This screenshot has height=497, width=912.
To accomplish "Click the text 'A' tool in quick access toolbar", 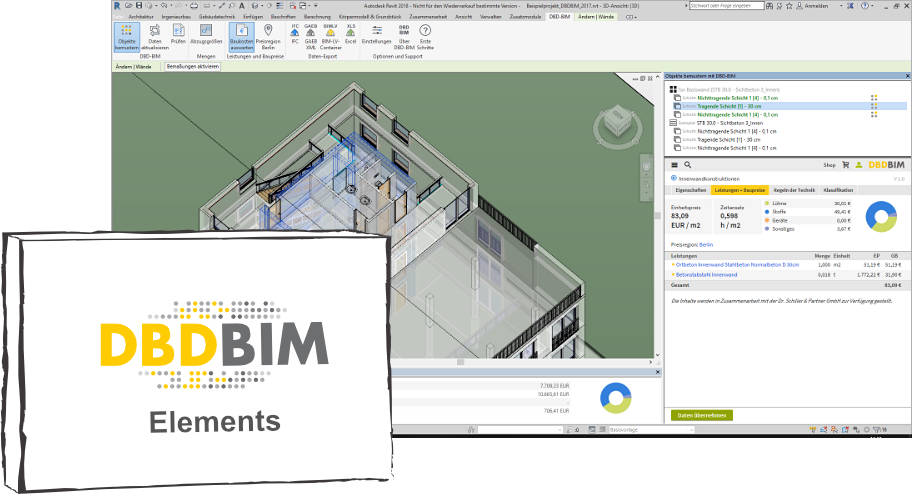I will [241, 5].
